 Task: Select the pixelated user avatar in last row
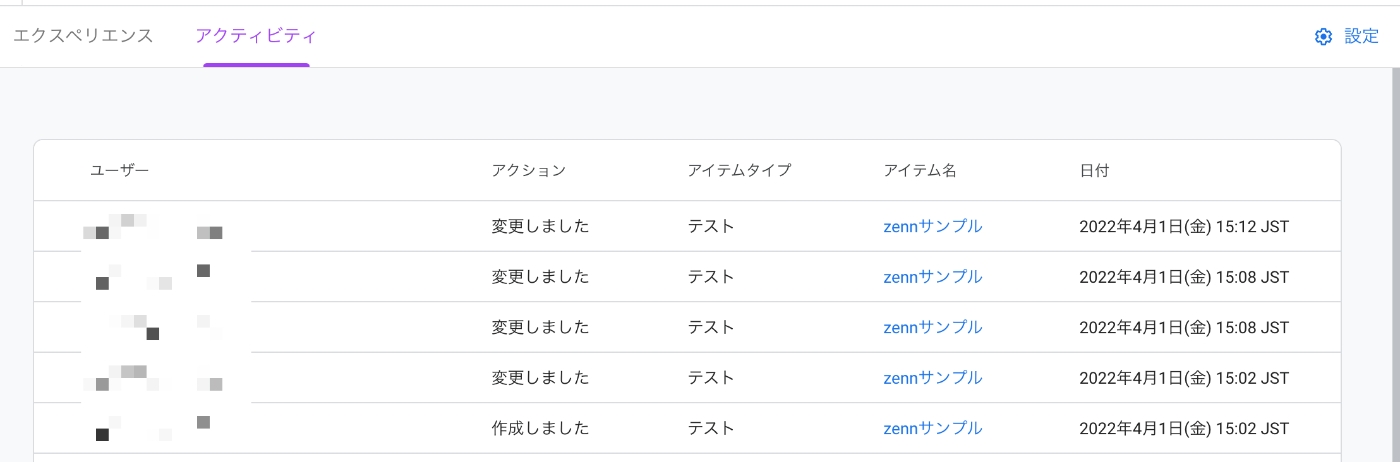pos(165,428)
